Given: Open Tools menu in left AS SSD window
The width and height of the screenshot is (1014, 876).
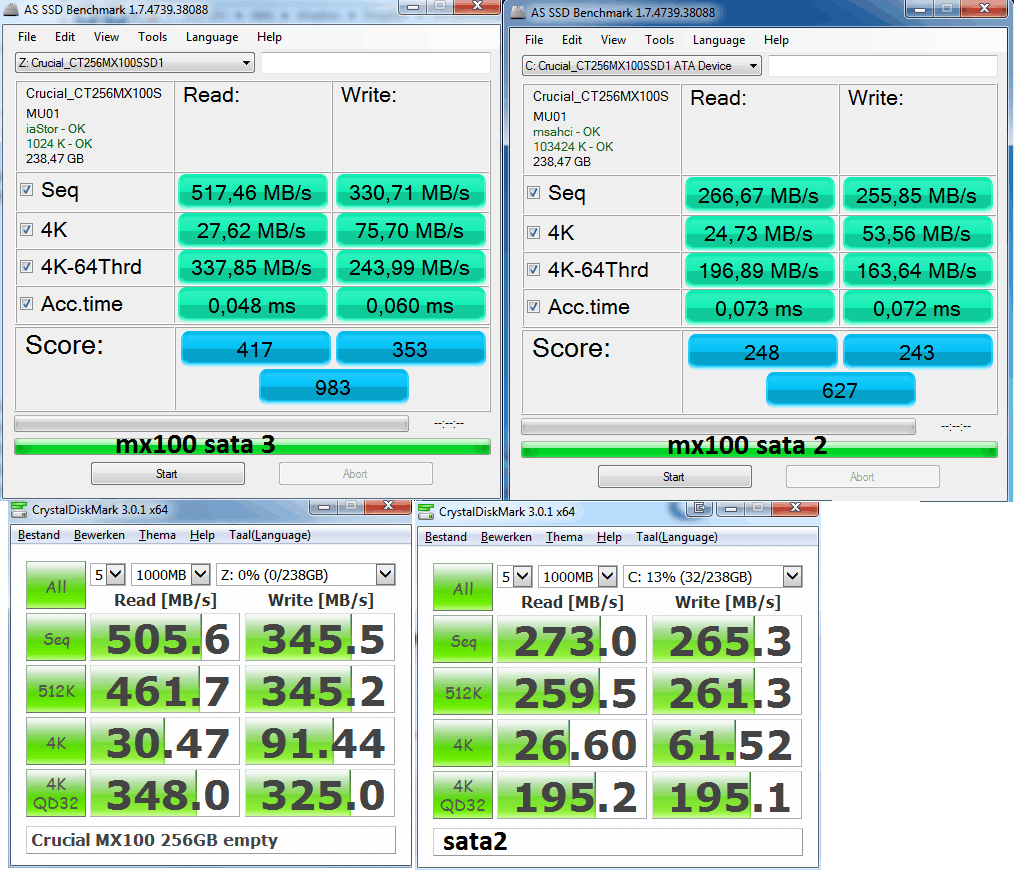Looking at the screenshot, I should click(x=153, y=37).
